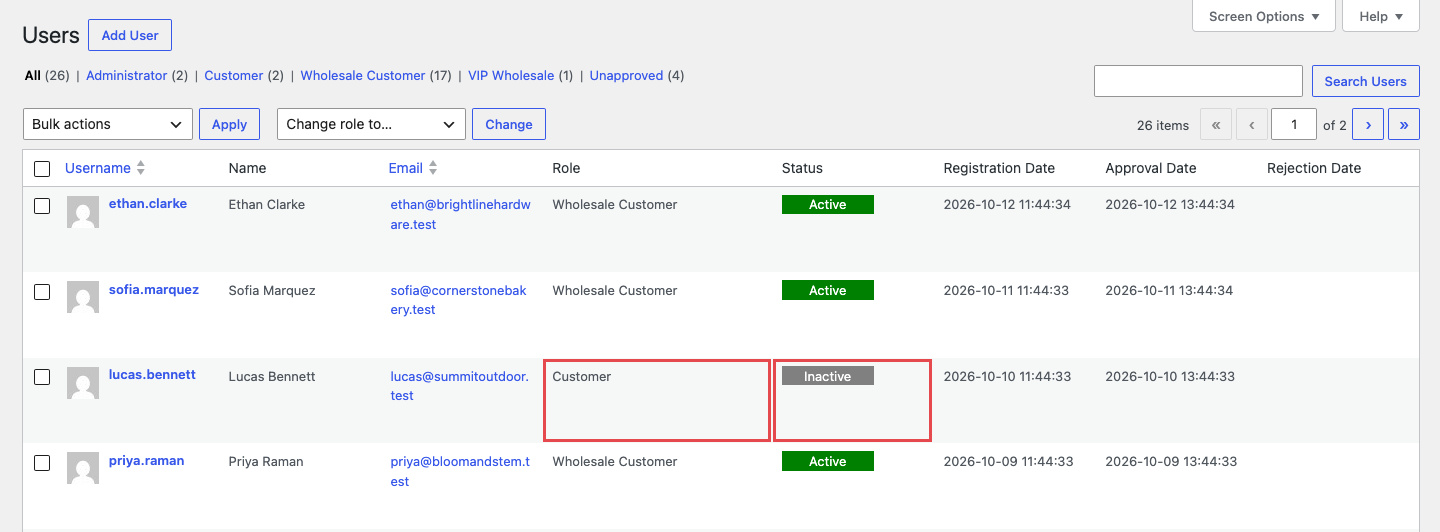Open Bulk actions dropdown
The width and height of the screenshot is (1440, 532).
[x=108, y=124]
